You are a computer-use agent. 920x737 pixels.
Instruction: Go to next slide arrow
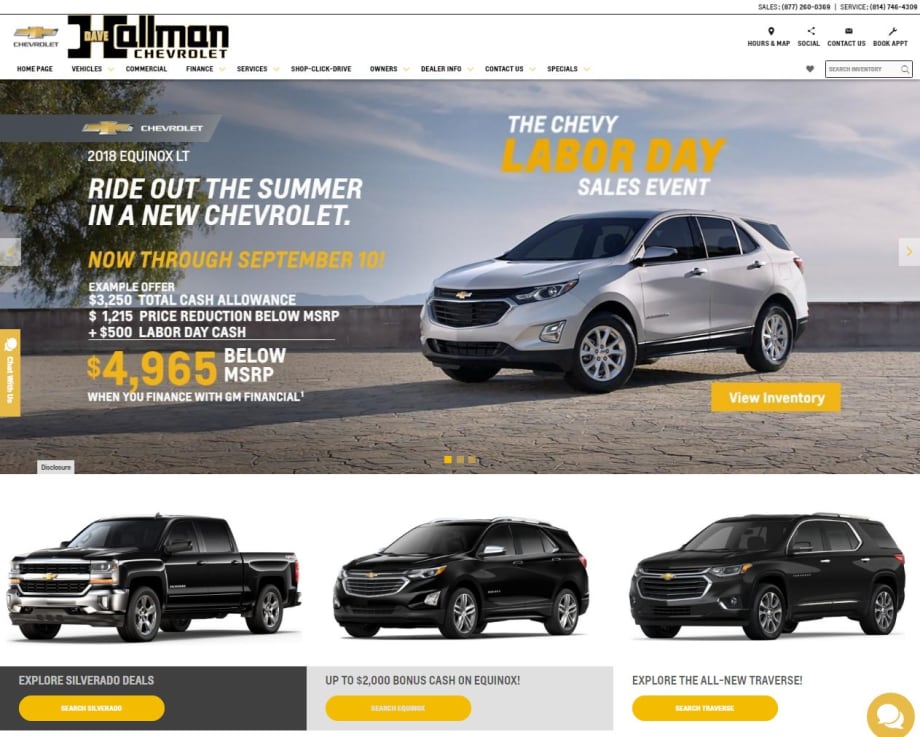click(909, 252)
